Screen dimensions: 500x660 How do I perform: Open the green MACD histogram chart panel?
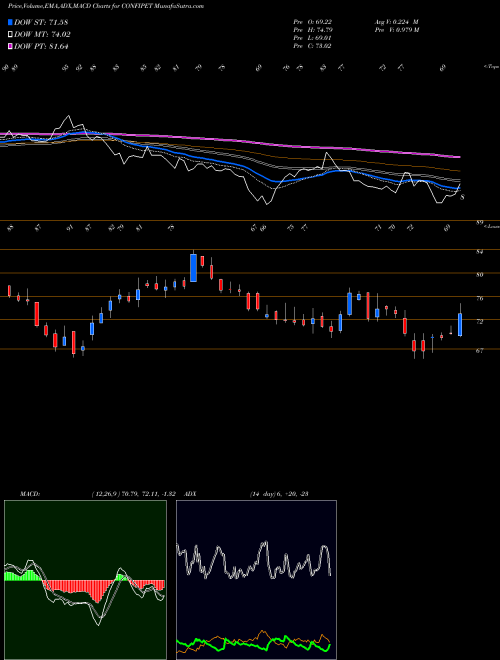(x=85, y=580)
